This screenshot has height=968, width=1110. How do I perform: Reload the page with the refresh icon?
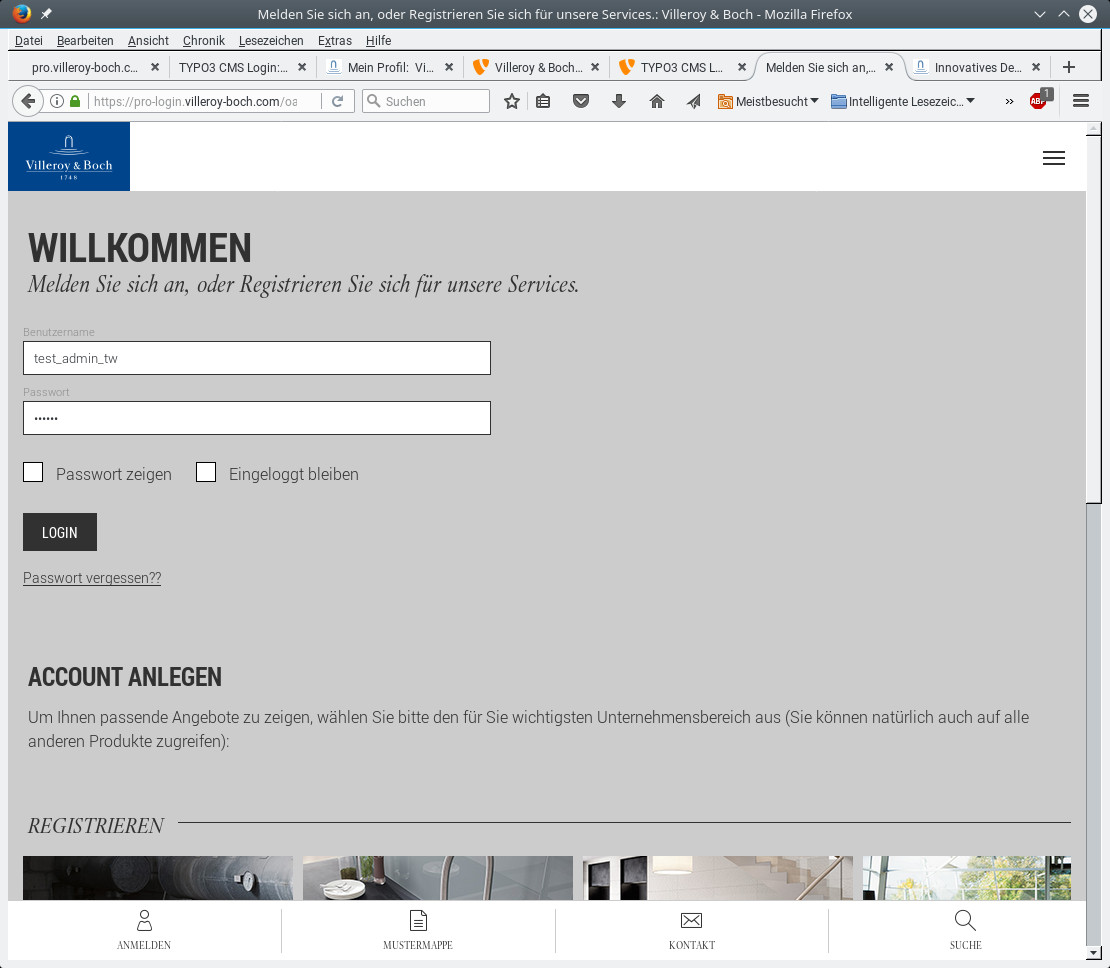click(x=338, y=101)
